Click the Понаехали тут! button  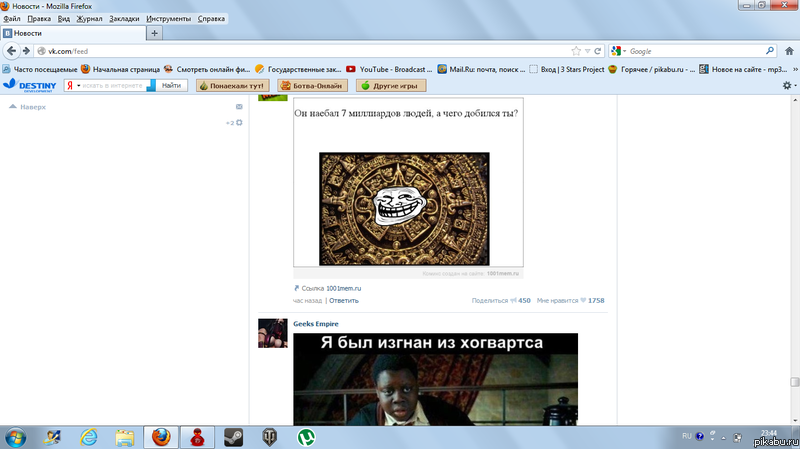[233, 86]
